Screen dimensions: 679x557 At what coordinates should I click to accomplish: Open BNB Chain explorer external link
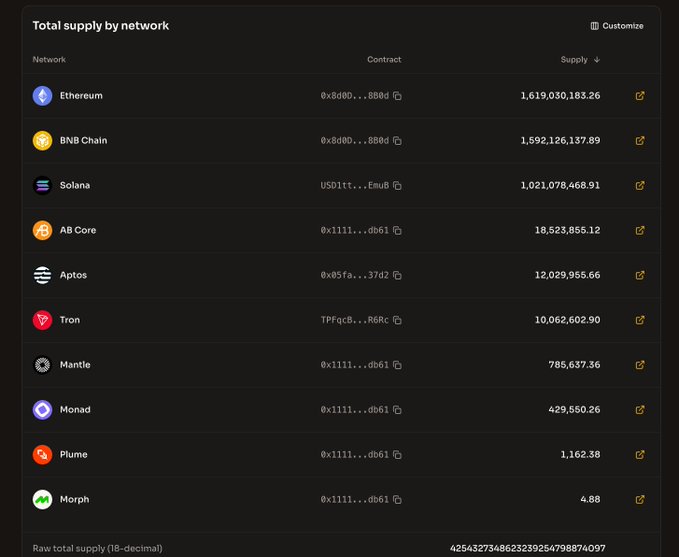(640, 140)
